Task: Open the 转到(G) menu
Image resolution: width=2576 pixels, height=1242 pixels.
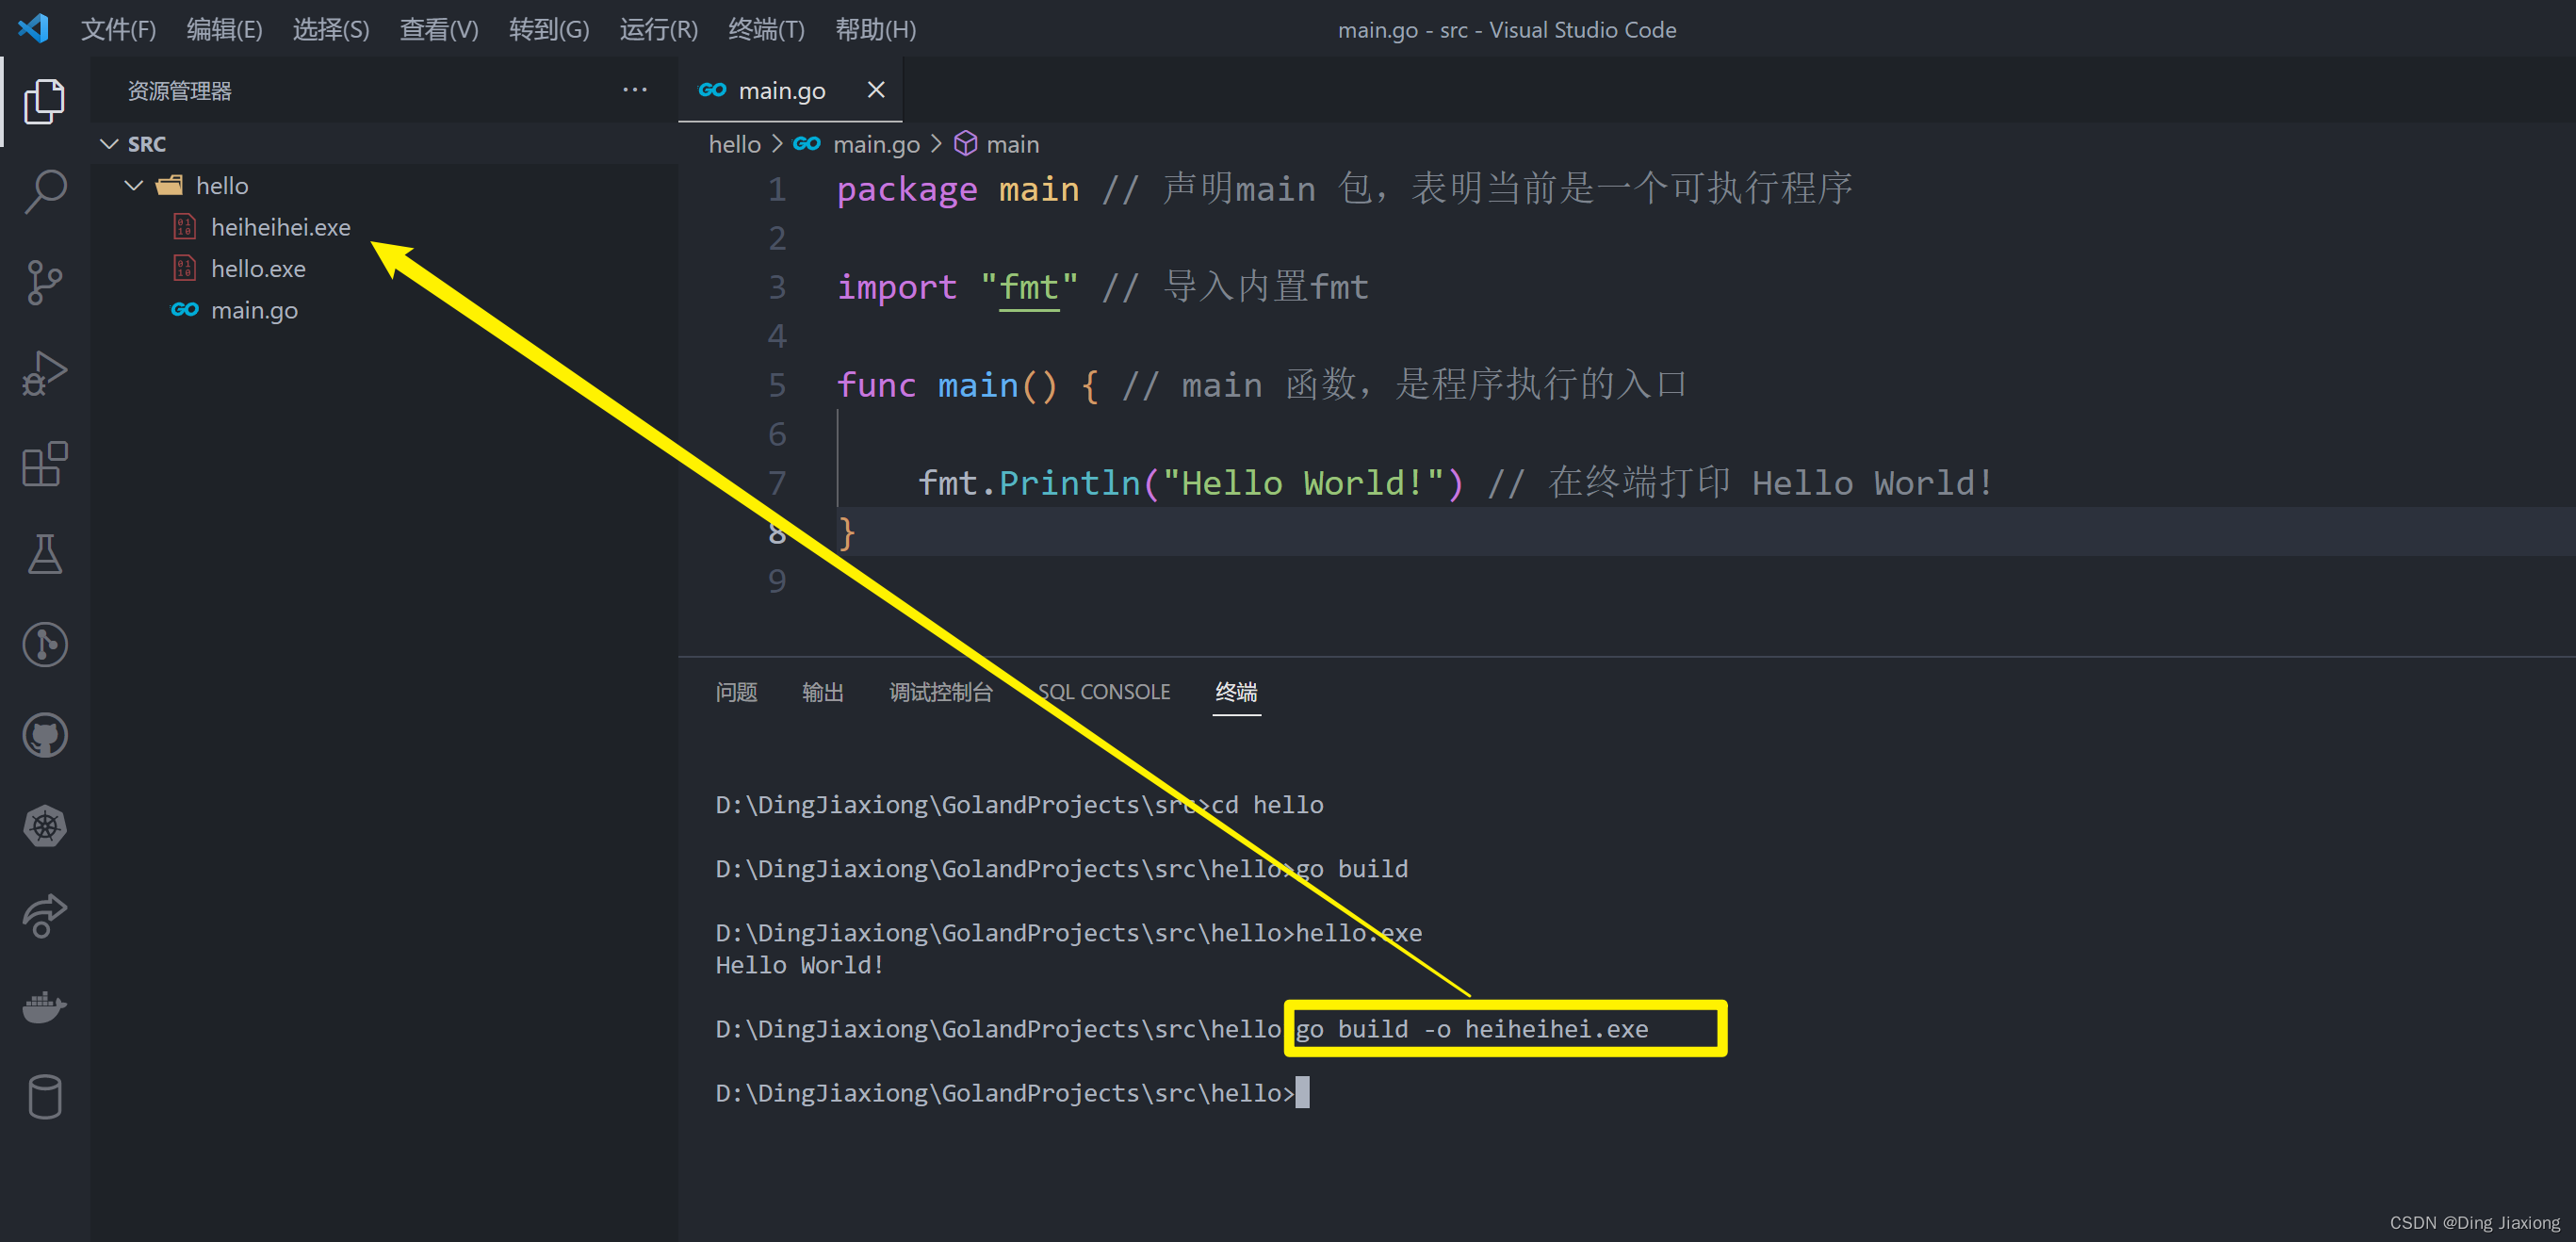Action: coord(549,29)
